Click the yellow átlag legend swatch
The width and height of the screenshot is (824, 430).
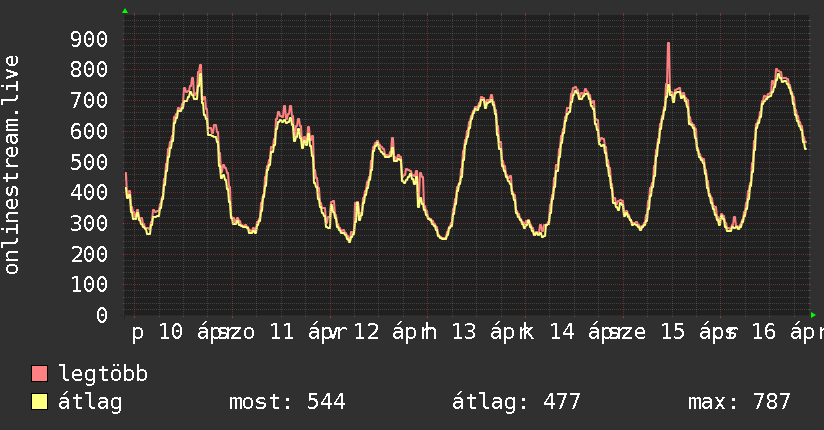point(39,401)
